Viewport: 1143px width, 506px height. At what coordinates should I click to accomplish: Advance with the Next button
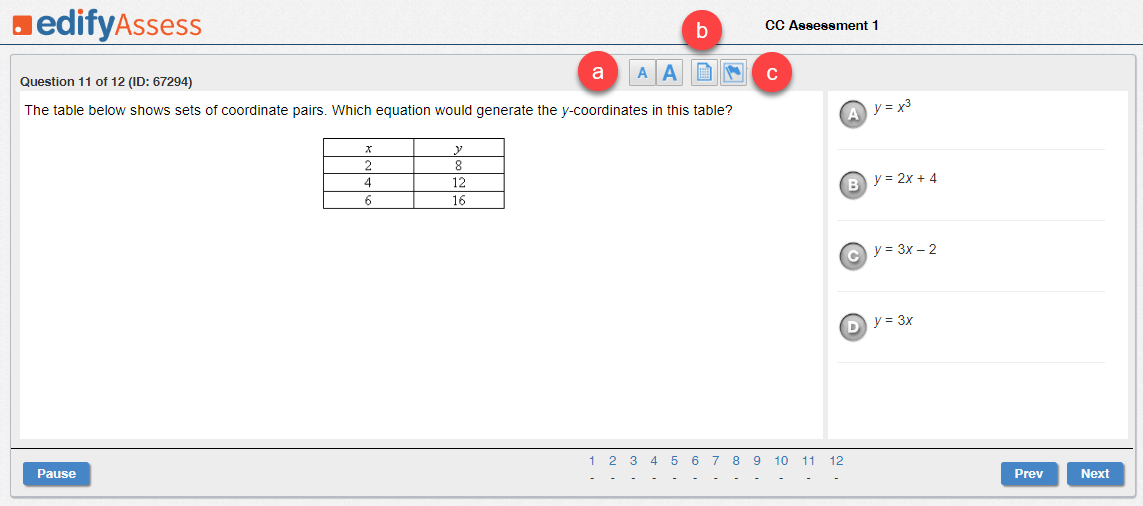(x=1095, y=473)
